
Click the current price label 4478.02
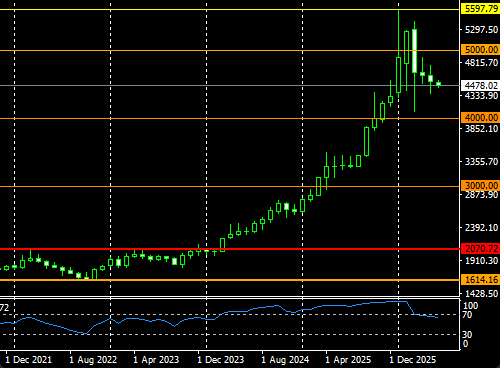click(x=480, y=85)
